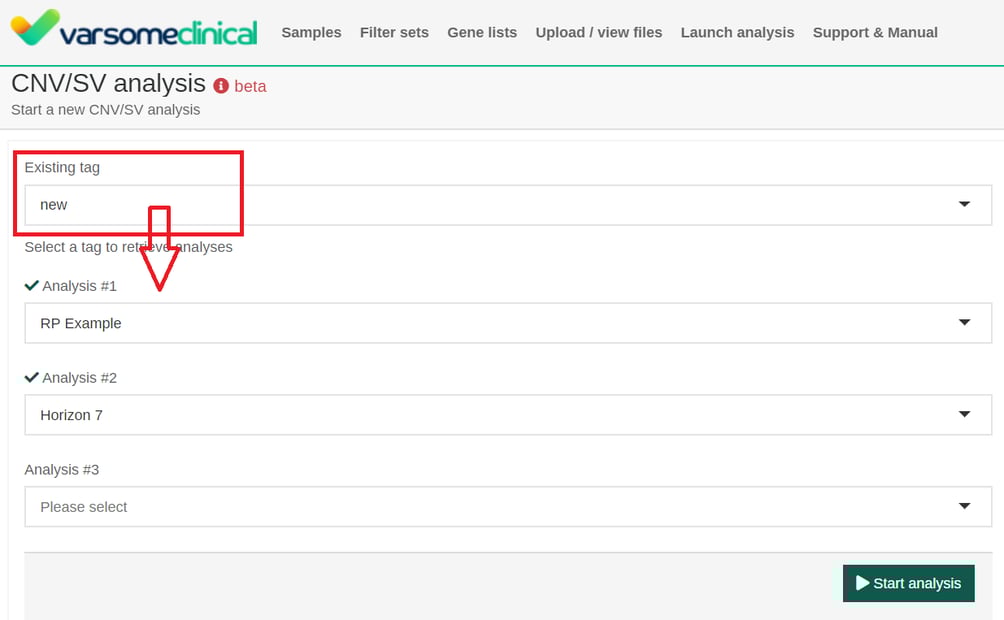Screen dimensions: 1004x620
Task: Open the Samples menu
Action: pyautogui.click(x=311, y=32)
